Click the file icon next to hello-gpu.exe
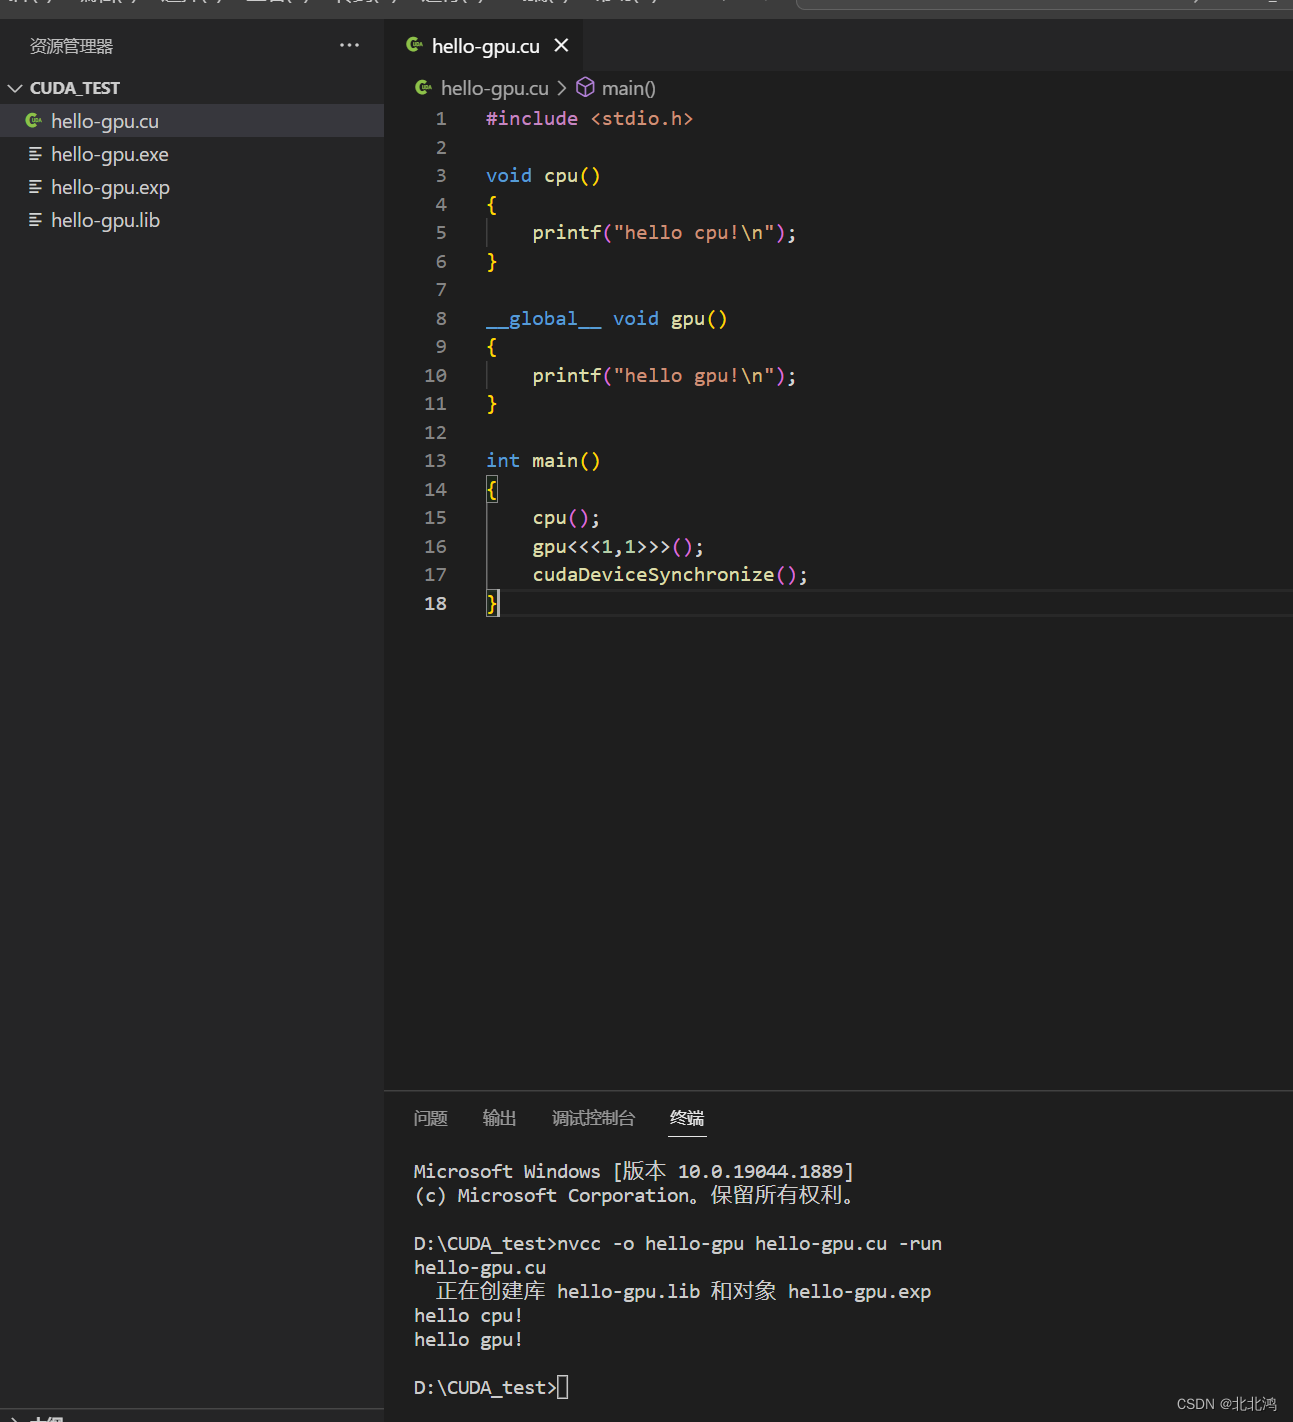1293x1422 pixels. coord(35,154)
